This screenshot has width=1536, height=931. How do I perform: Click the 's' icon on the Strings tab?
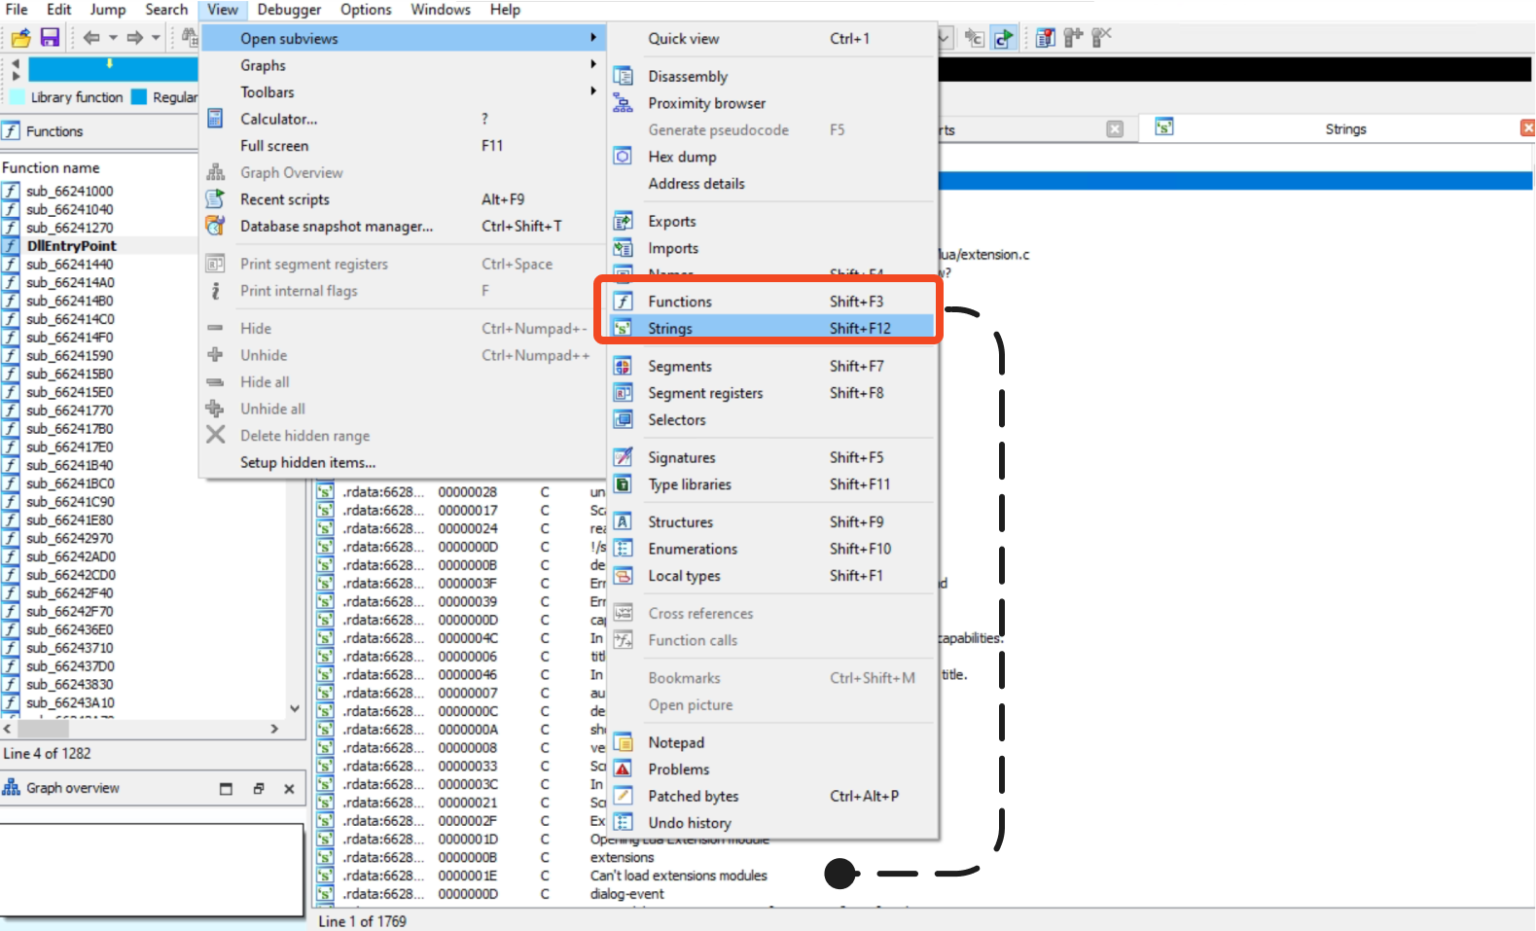1163,128
